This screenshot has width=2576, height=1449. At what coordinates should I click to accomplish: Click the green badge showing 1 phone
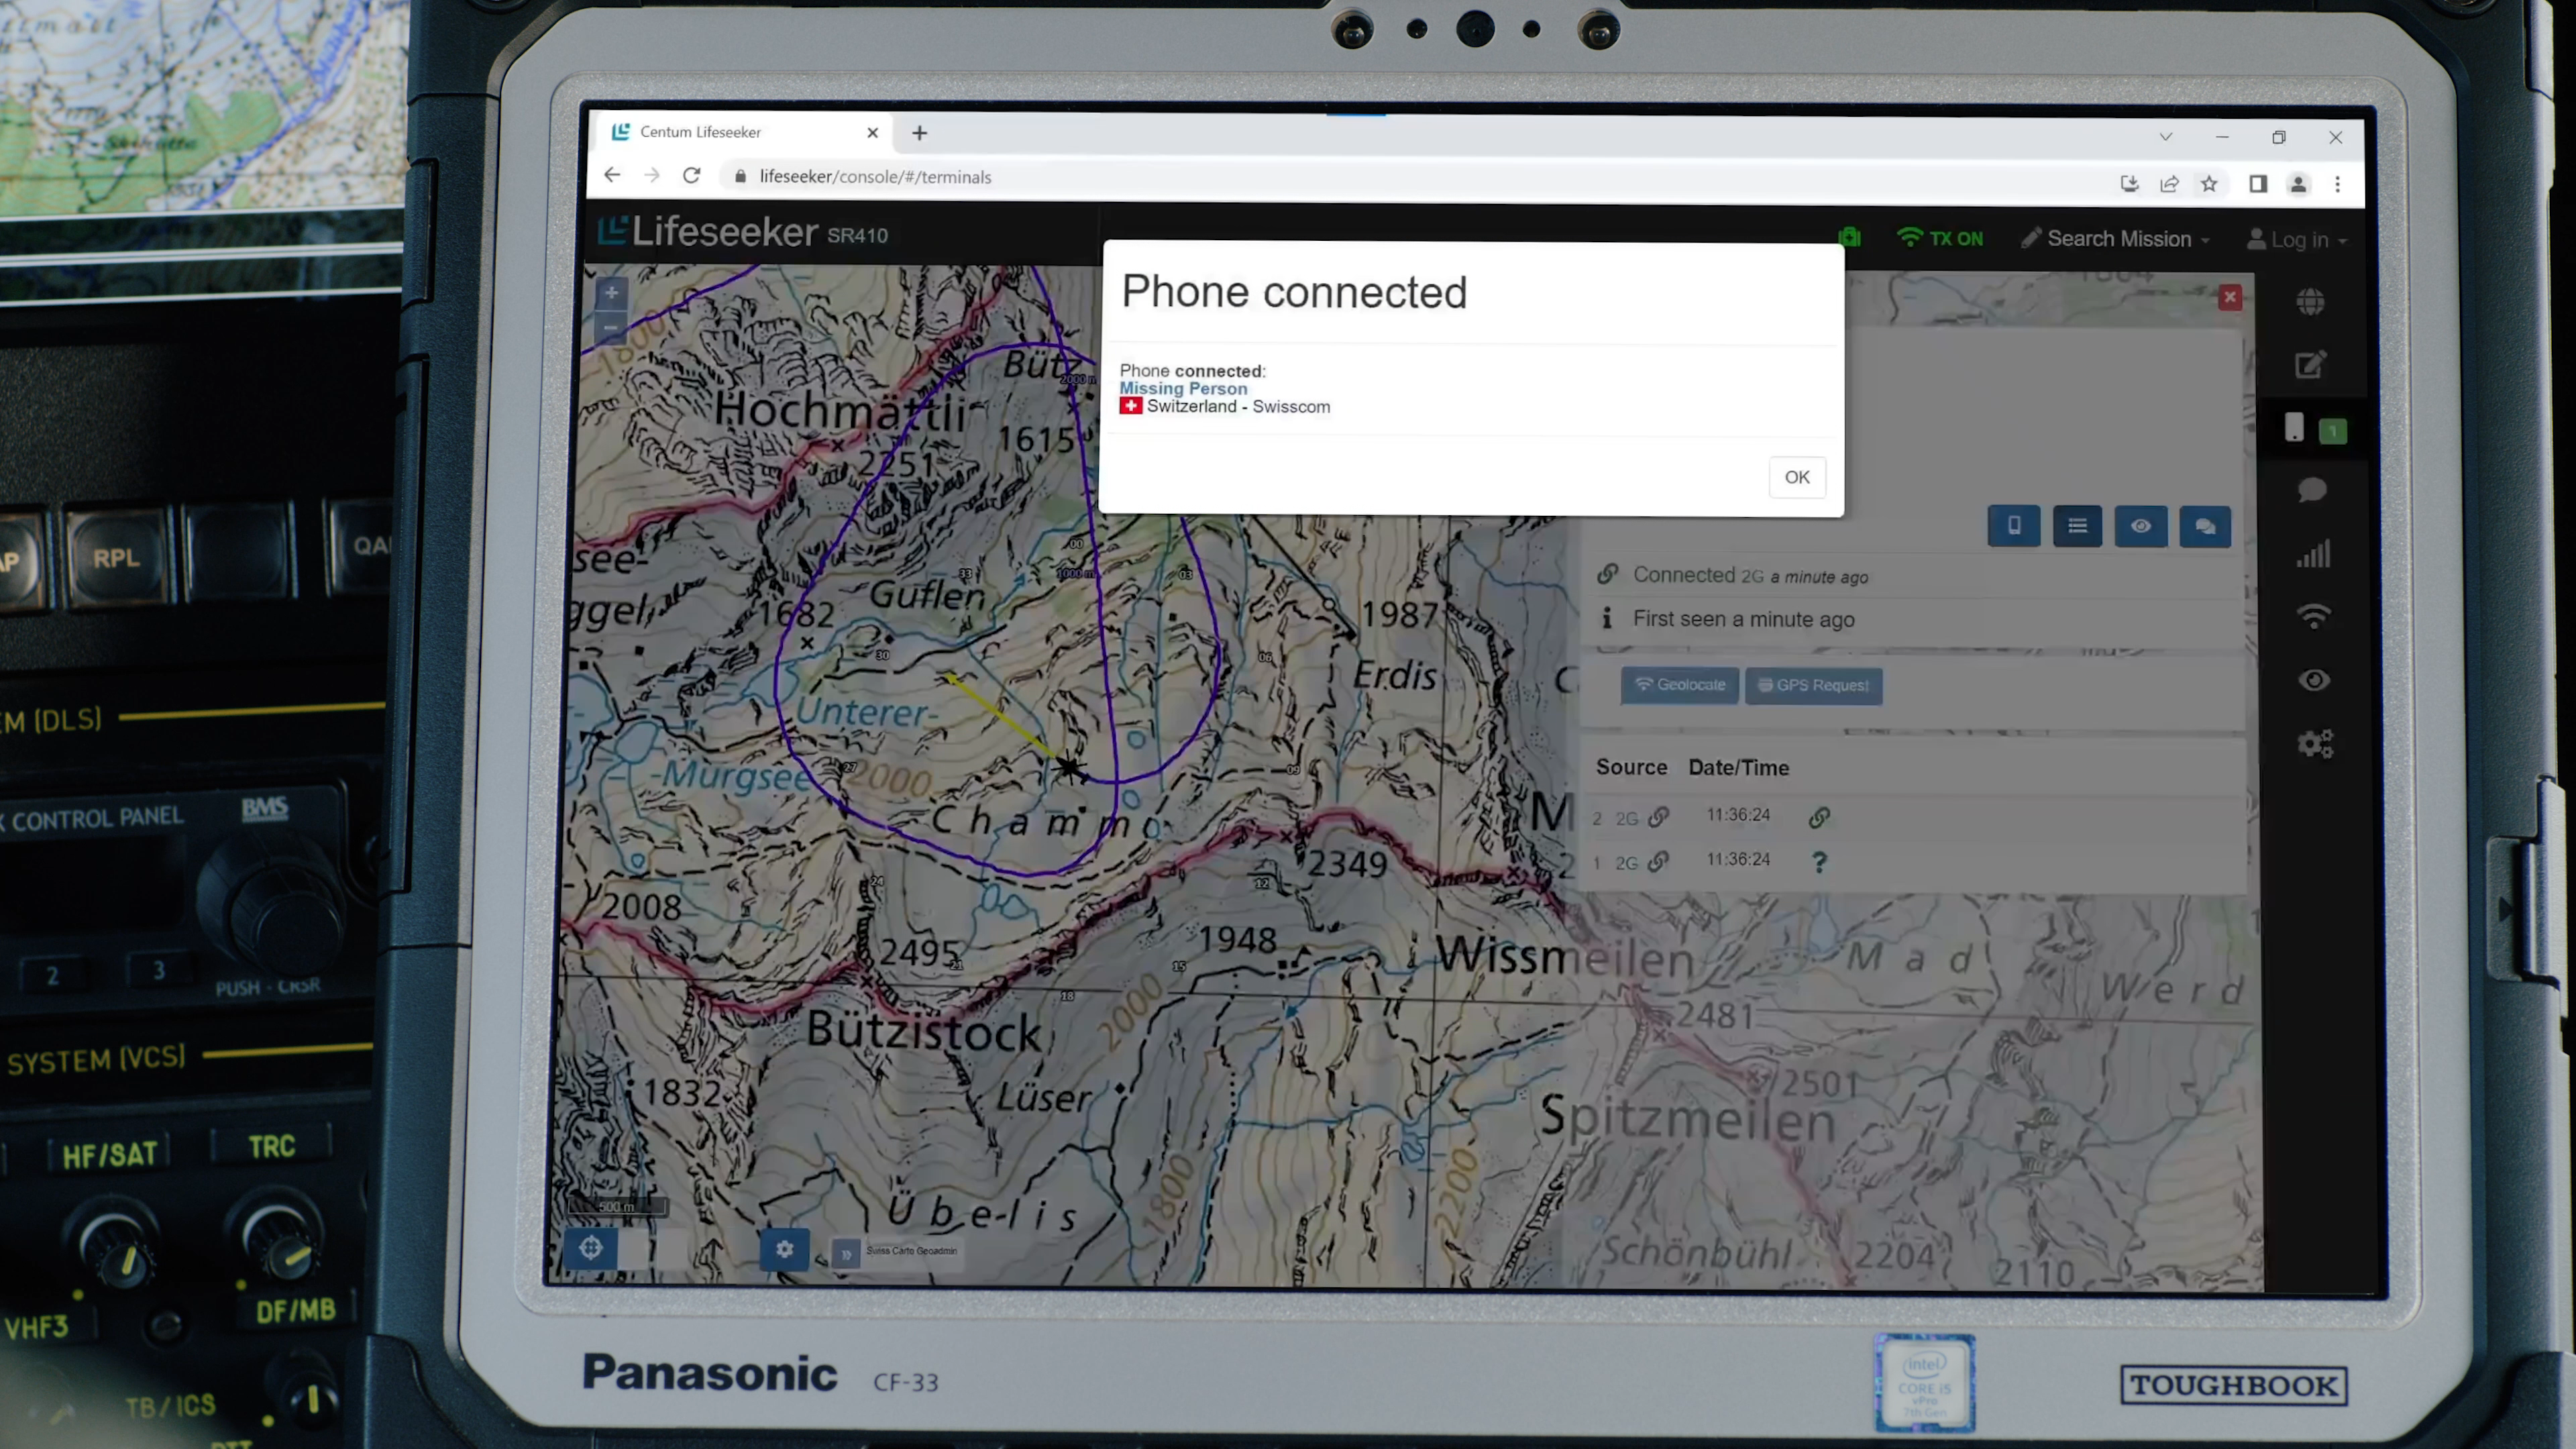2333,431
